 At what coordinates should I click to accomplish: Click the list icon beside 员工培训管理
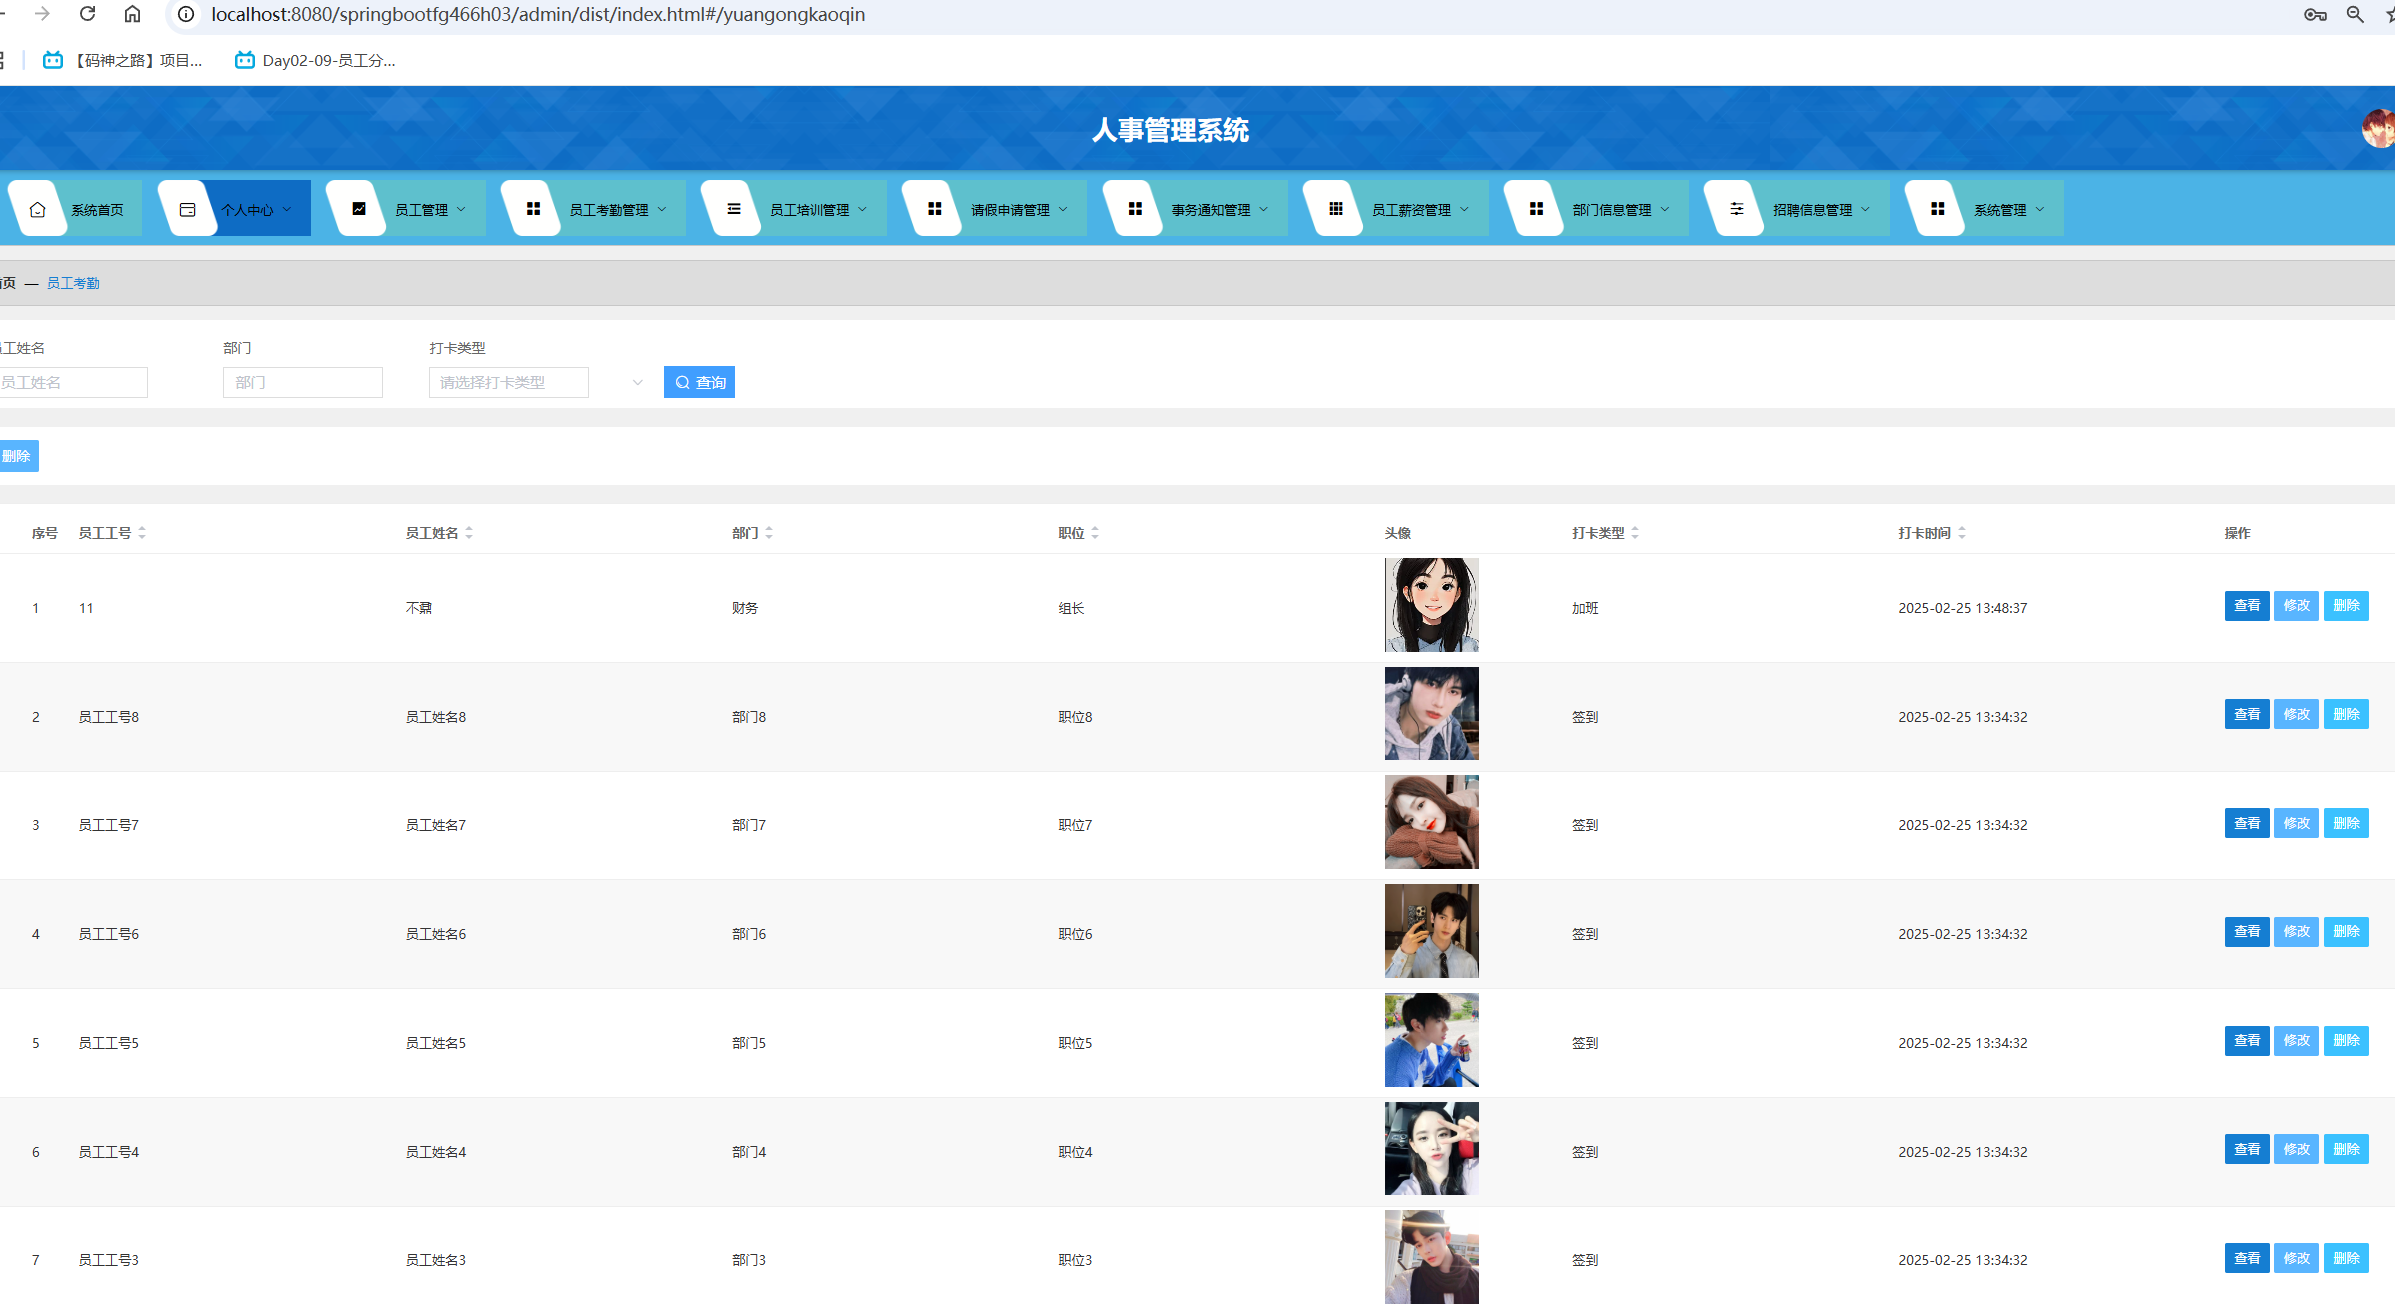(x=734, y=209)
